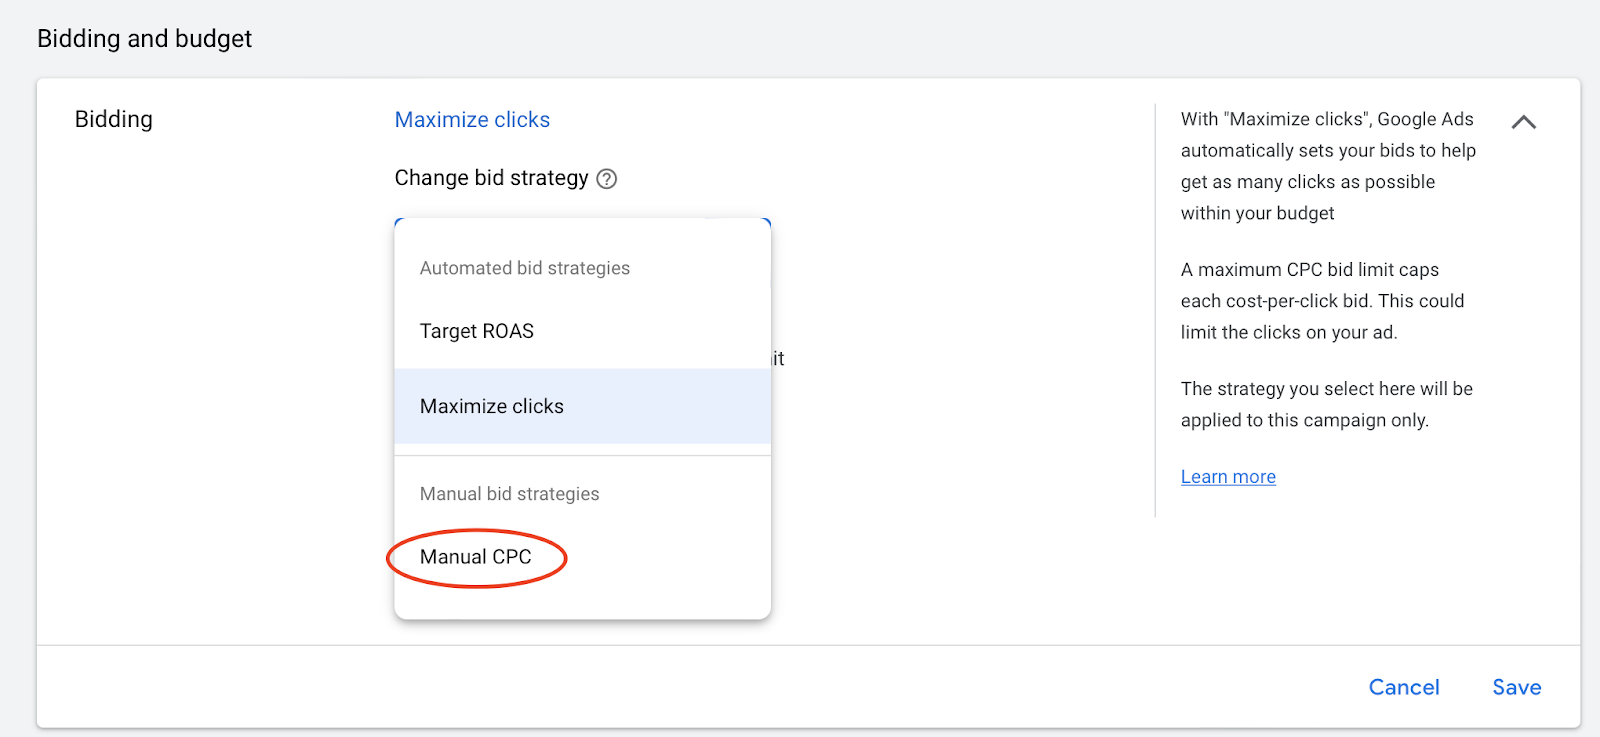Click the Bidding section label
Viewport: 1600px width, 737px height.
[x=114, y=120]
